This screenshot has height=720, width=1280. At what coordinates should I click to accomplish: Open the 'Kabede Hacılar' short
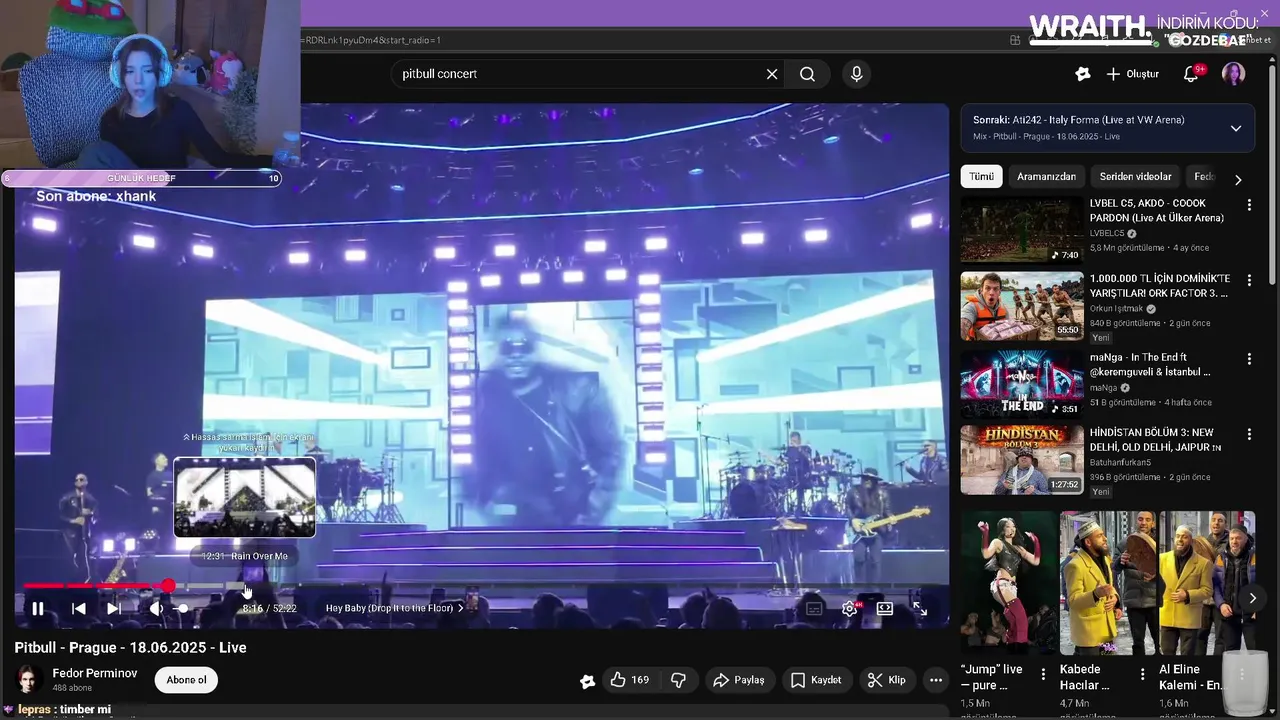coord(1107,583)
